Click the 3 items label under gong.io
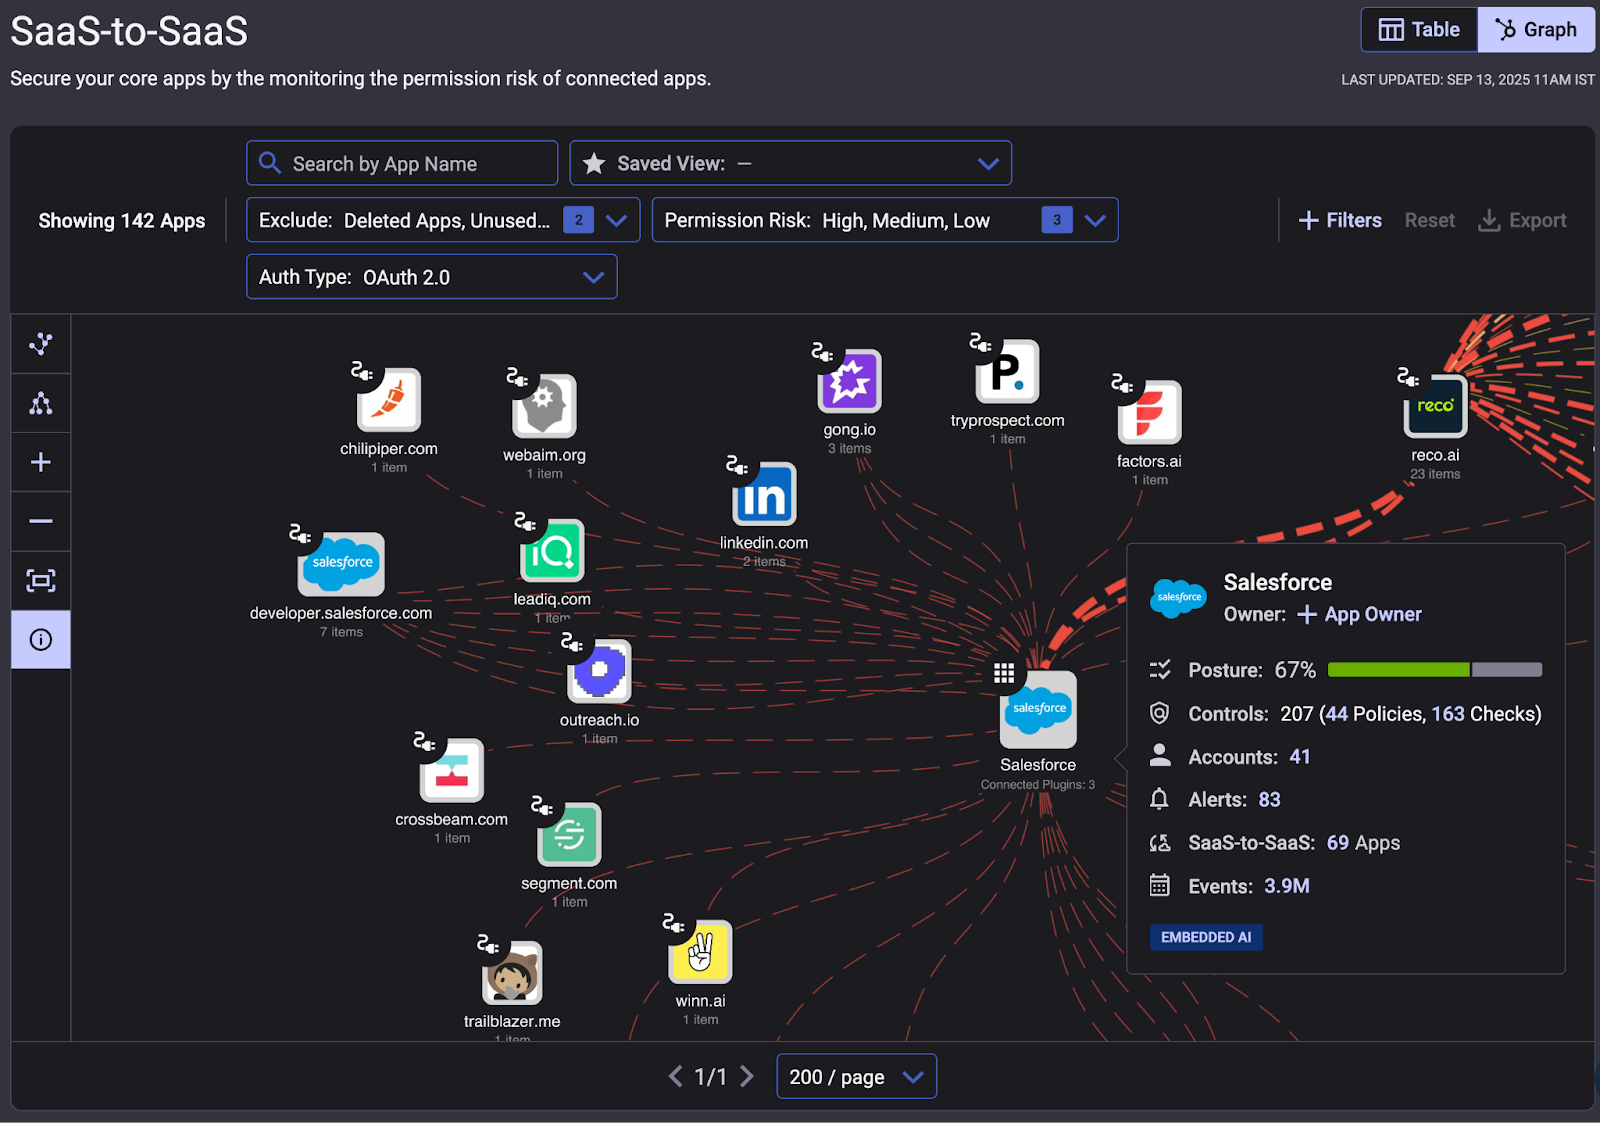Image resolution: width=1600 pixels, height=1123 pixels. coord(850,448)
